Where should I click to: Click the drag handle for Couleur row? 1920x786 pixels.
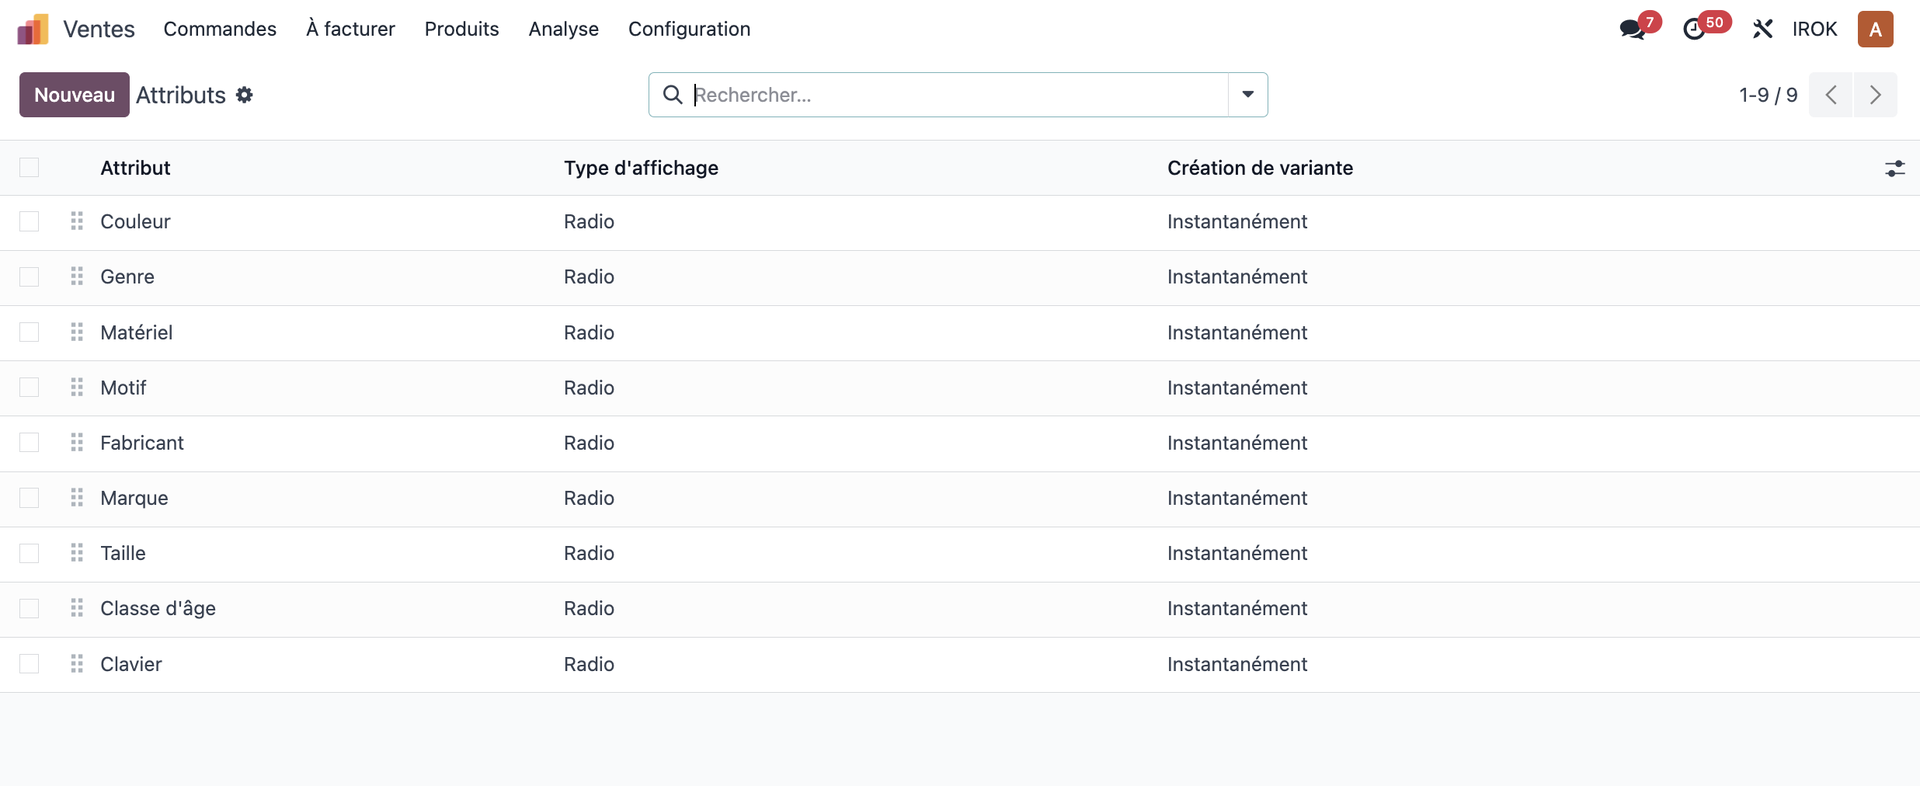77,221
